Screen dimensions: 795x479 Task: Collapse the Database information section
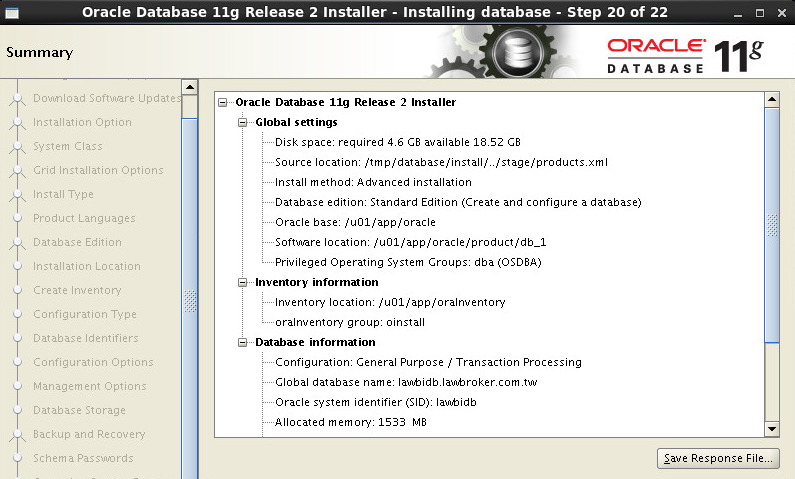click(242, 343)
